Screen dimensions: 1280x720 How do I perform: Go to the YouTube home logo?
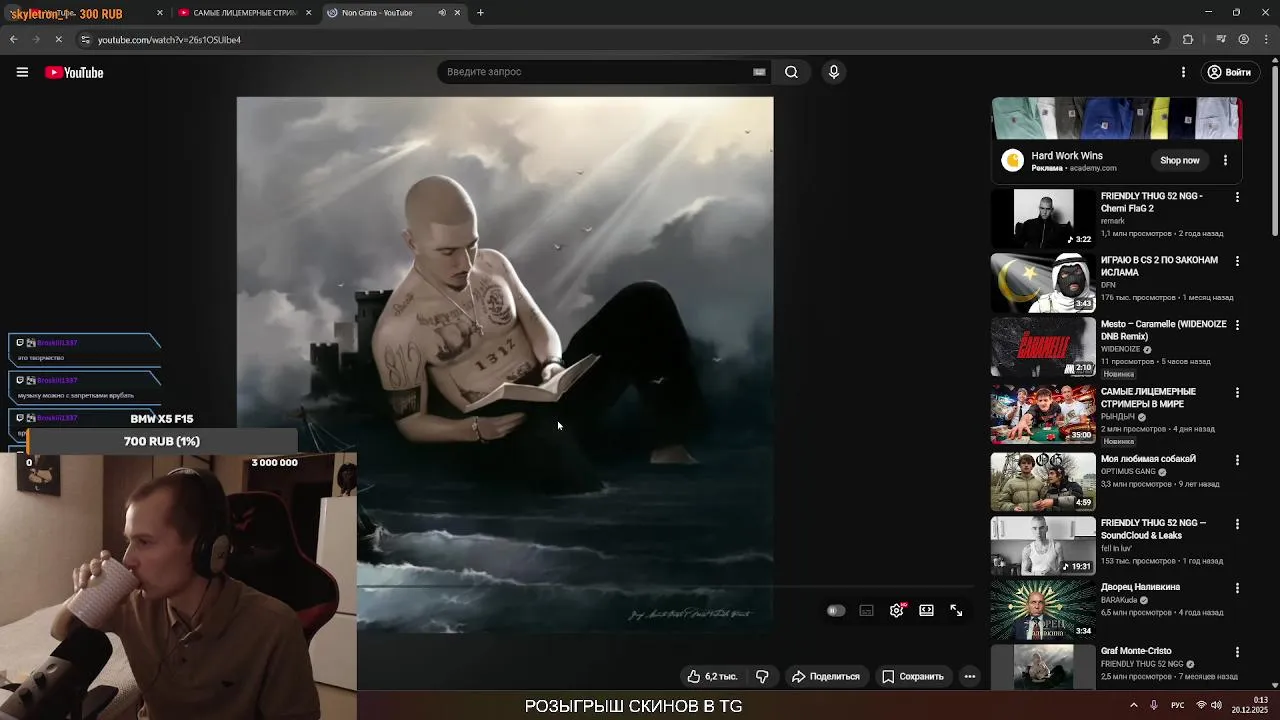click(x=74, y=72)
